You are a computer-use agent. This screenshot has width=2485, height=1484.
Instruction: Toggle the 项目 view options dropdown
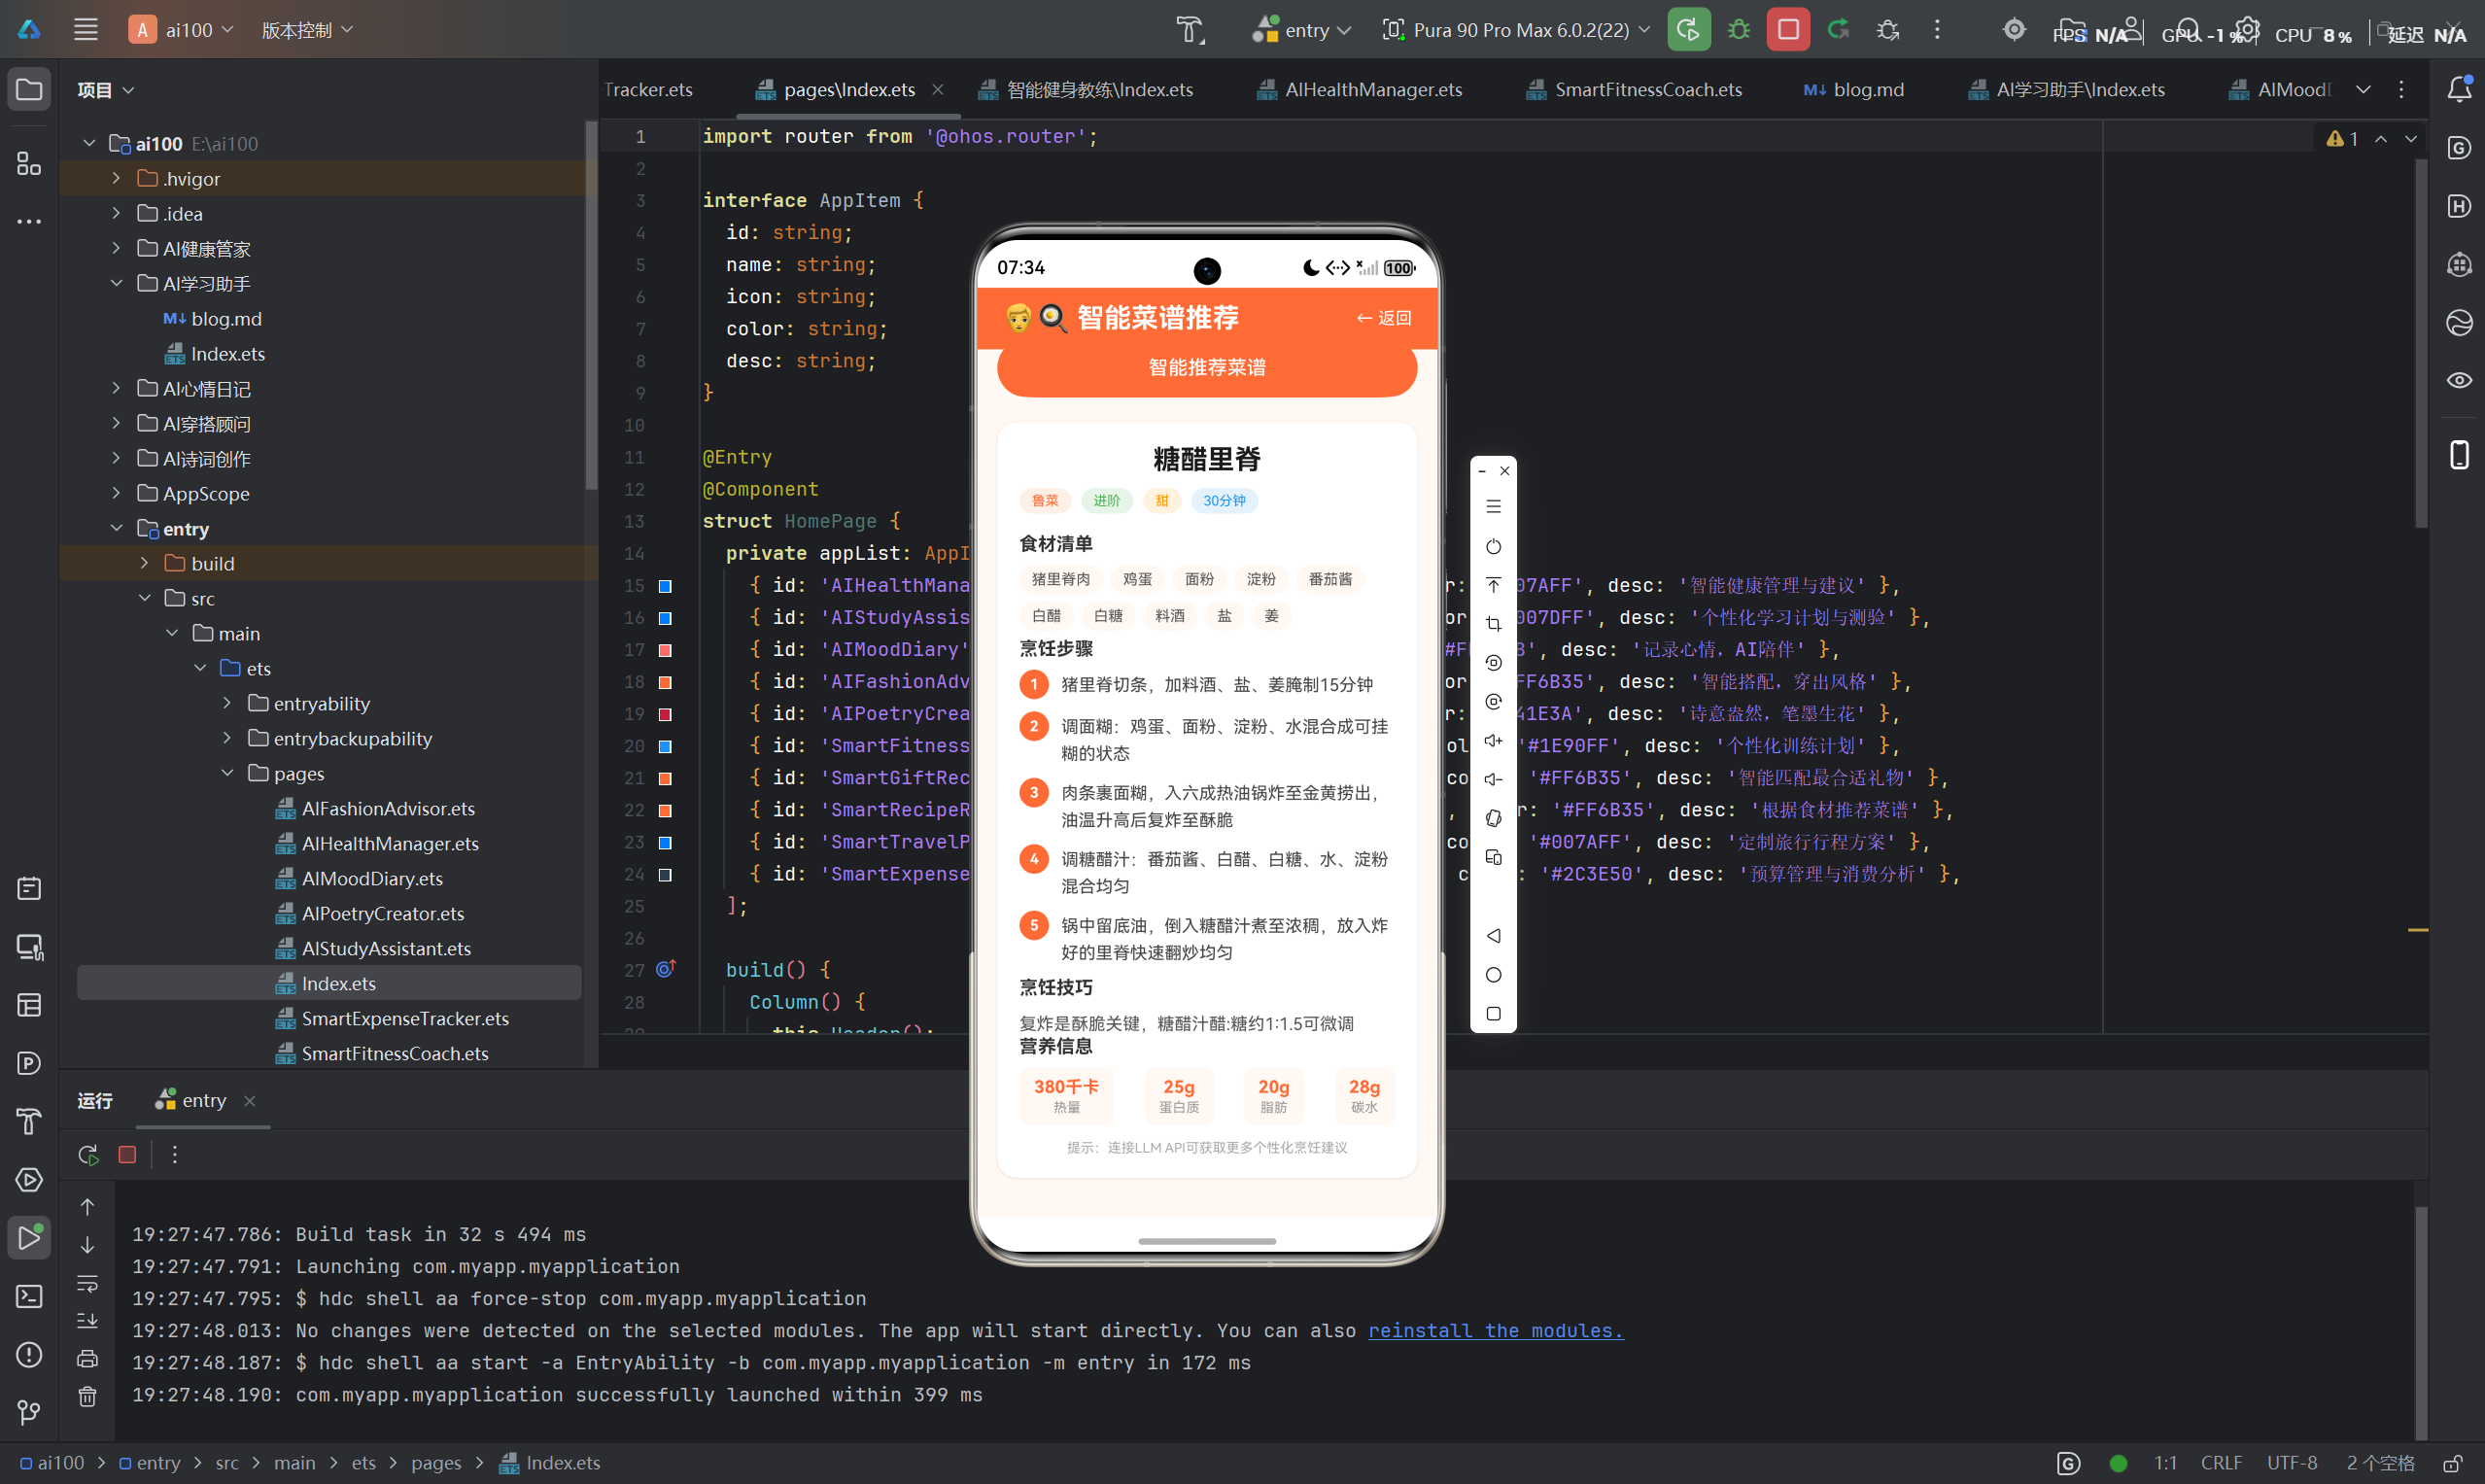pos(105,90)
